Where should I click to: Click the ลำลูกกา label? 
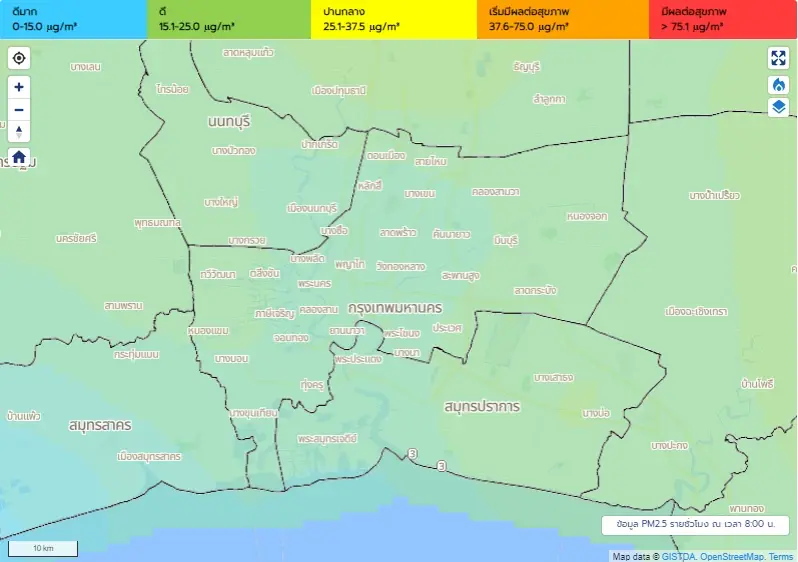(549, 99)
